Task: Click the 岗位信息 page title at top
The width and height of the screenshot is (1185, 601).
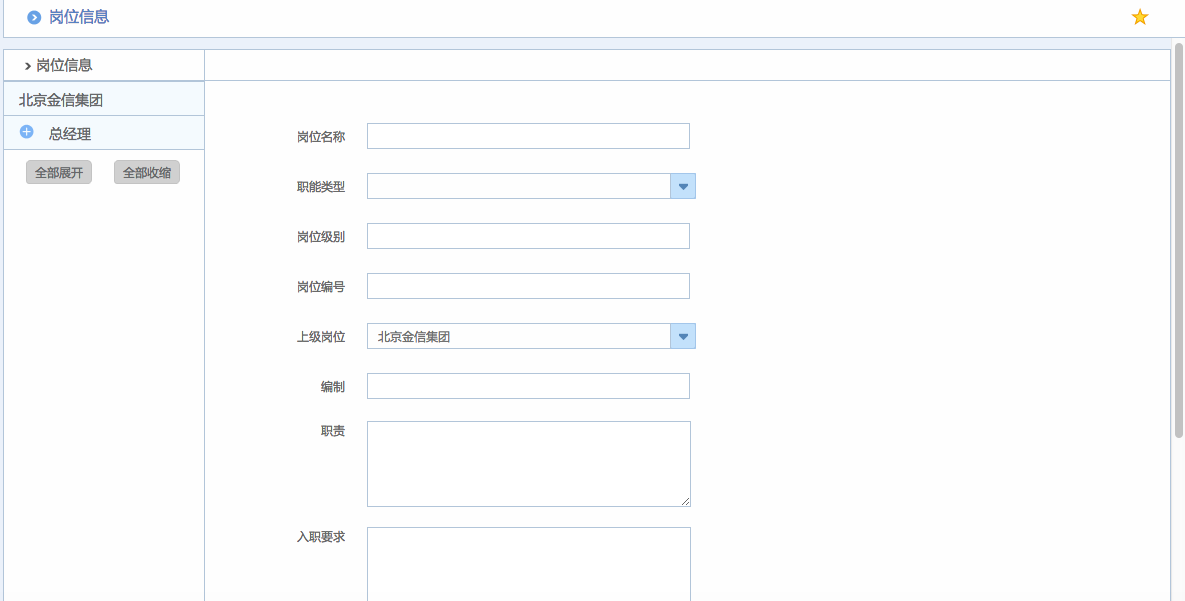Action: 79,17
